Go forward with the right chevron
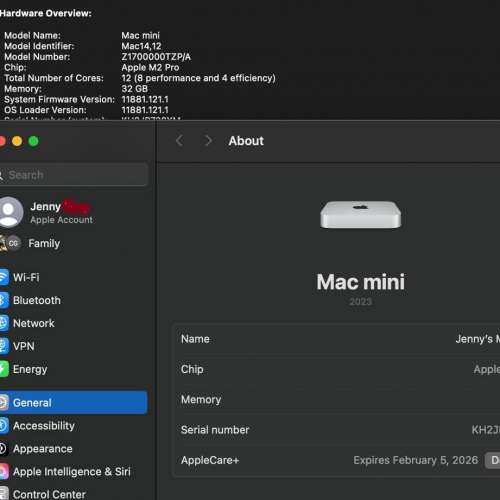500x500 pixels. coord(208,141)
